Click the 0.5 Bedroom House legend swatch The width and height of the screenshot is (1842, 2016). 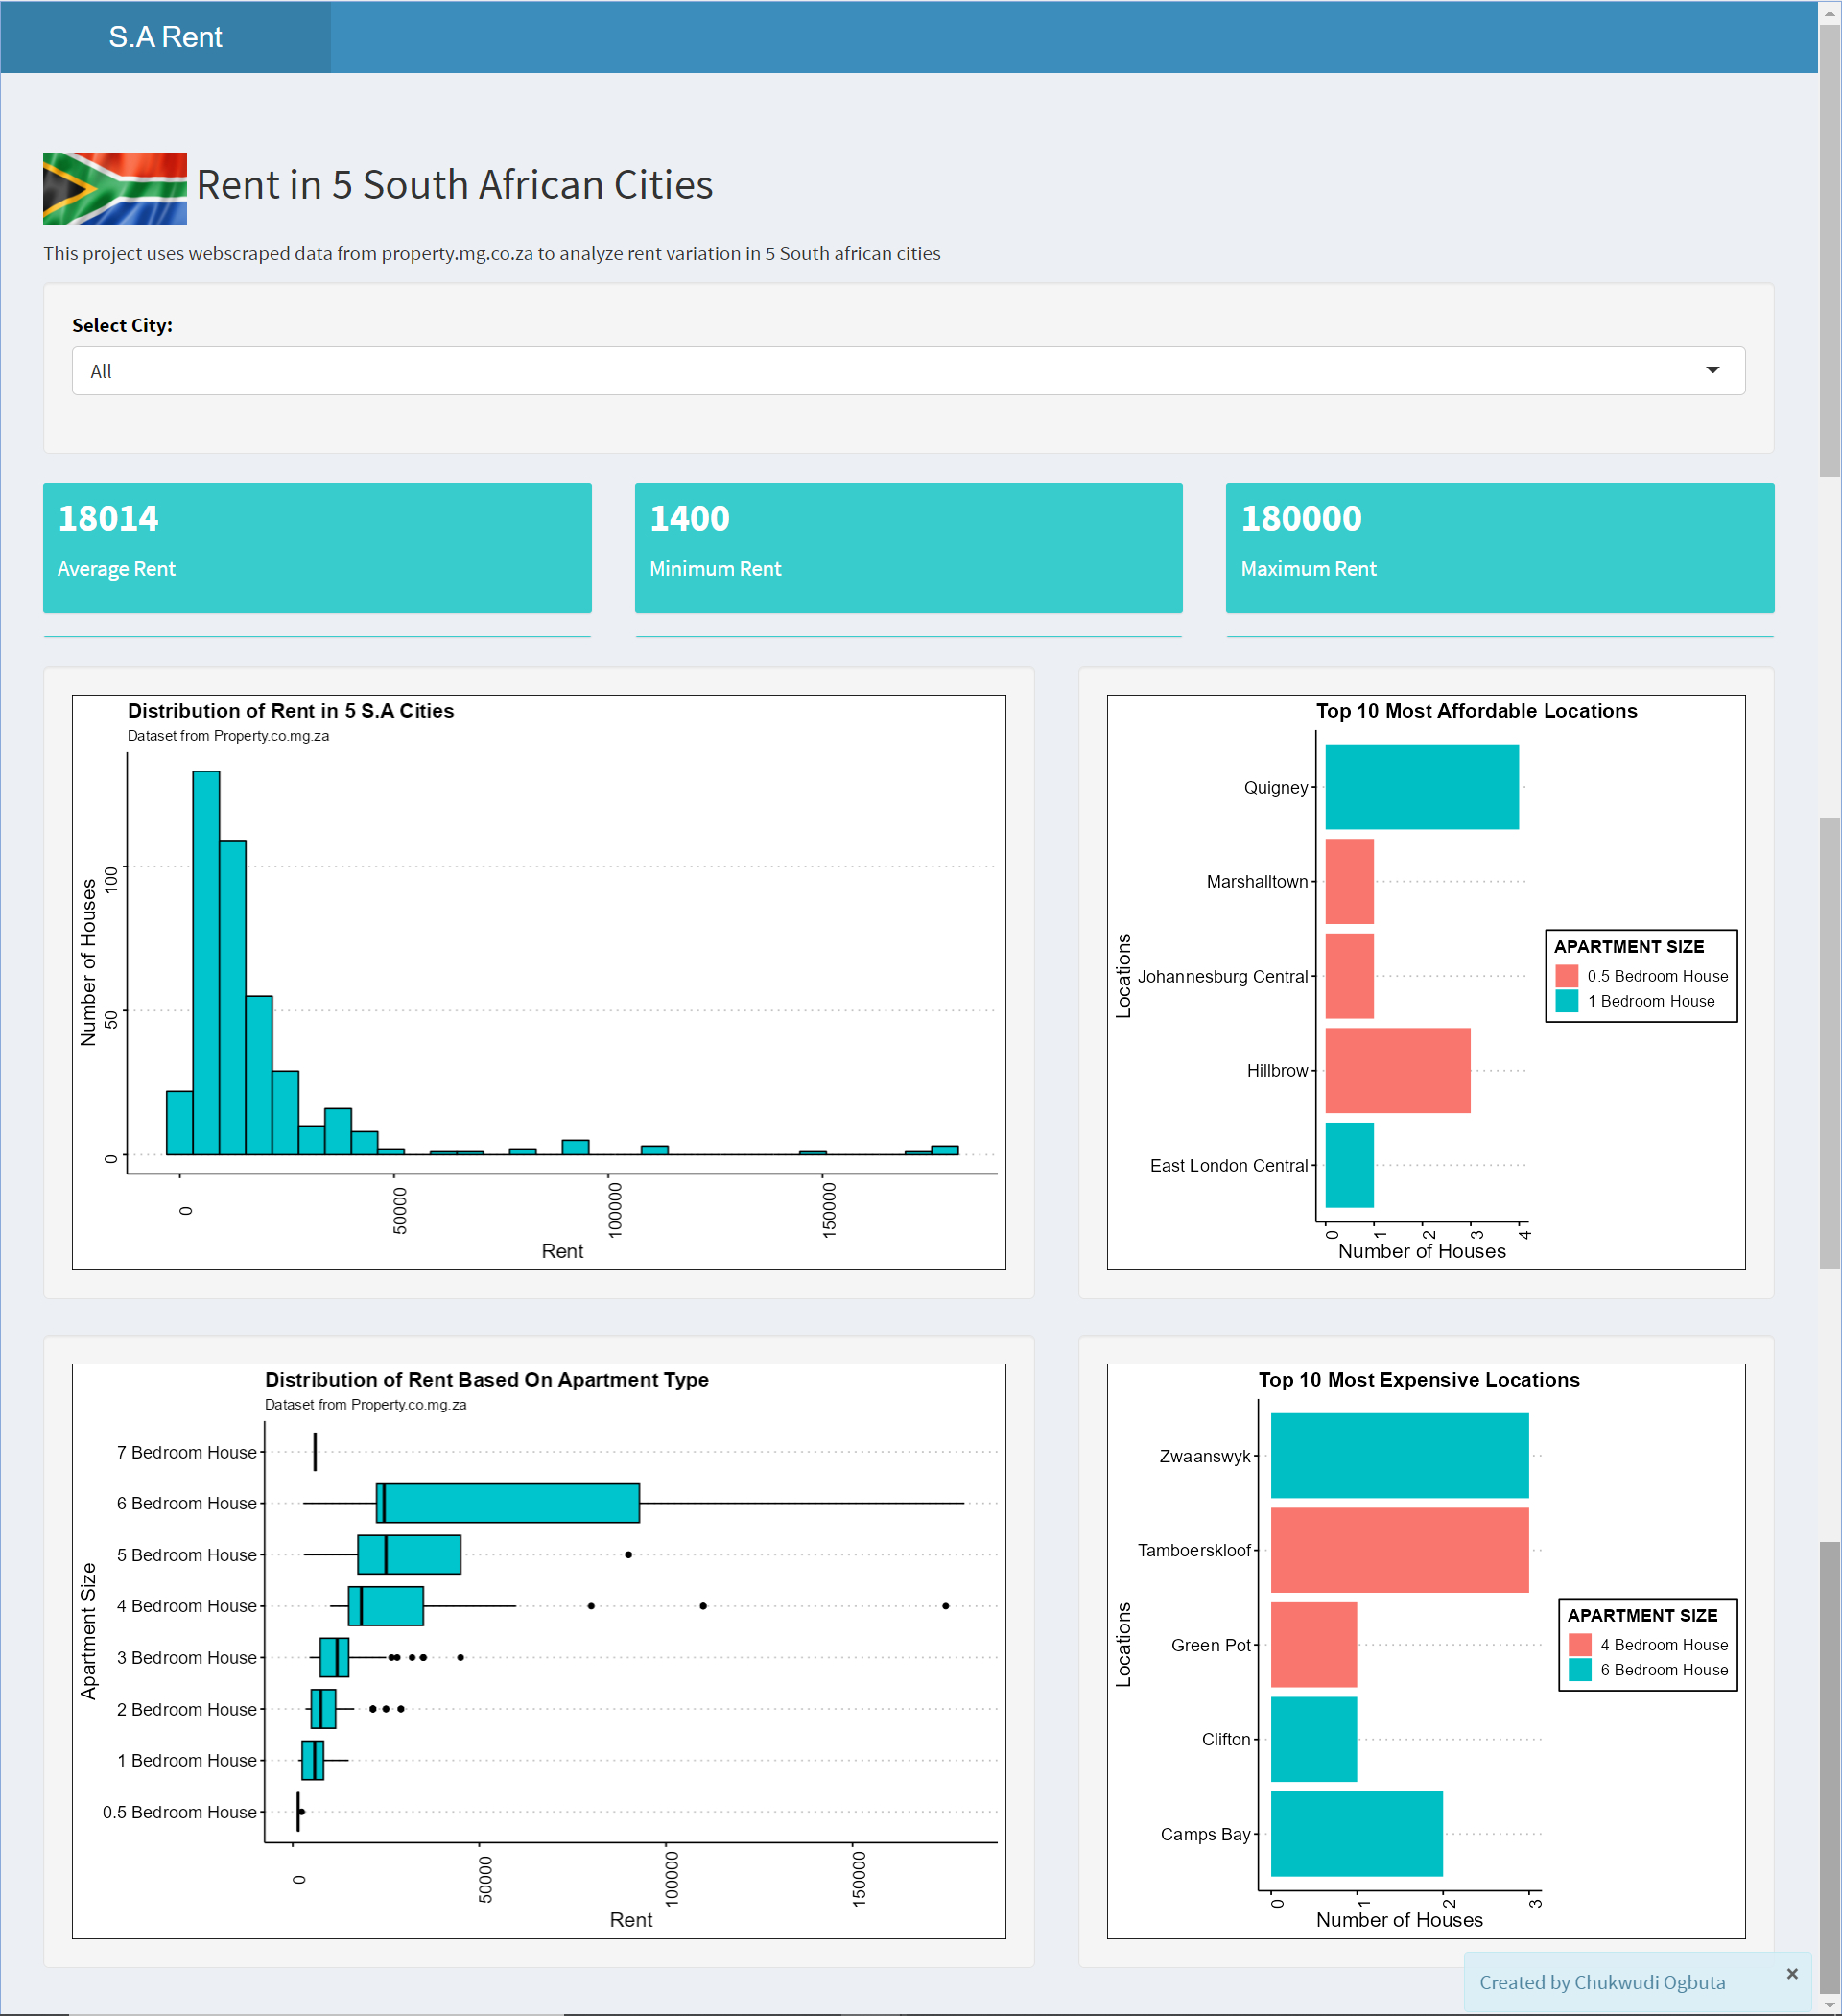(x=1566, y=976)
